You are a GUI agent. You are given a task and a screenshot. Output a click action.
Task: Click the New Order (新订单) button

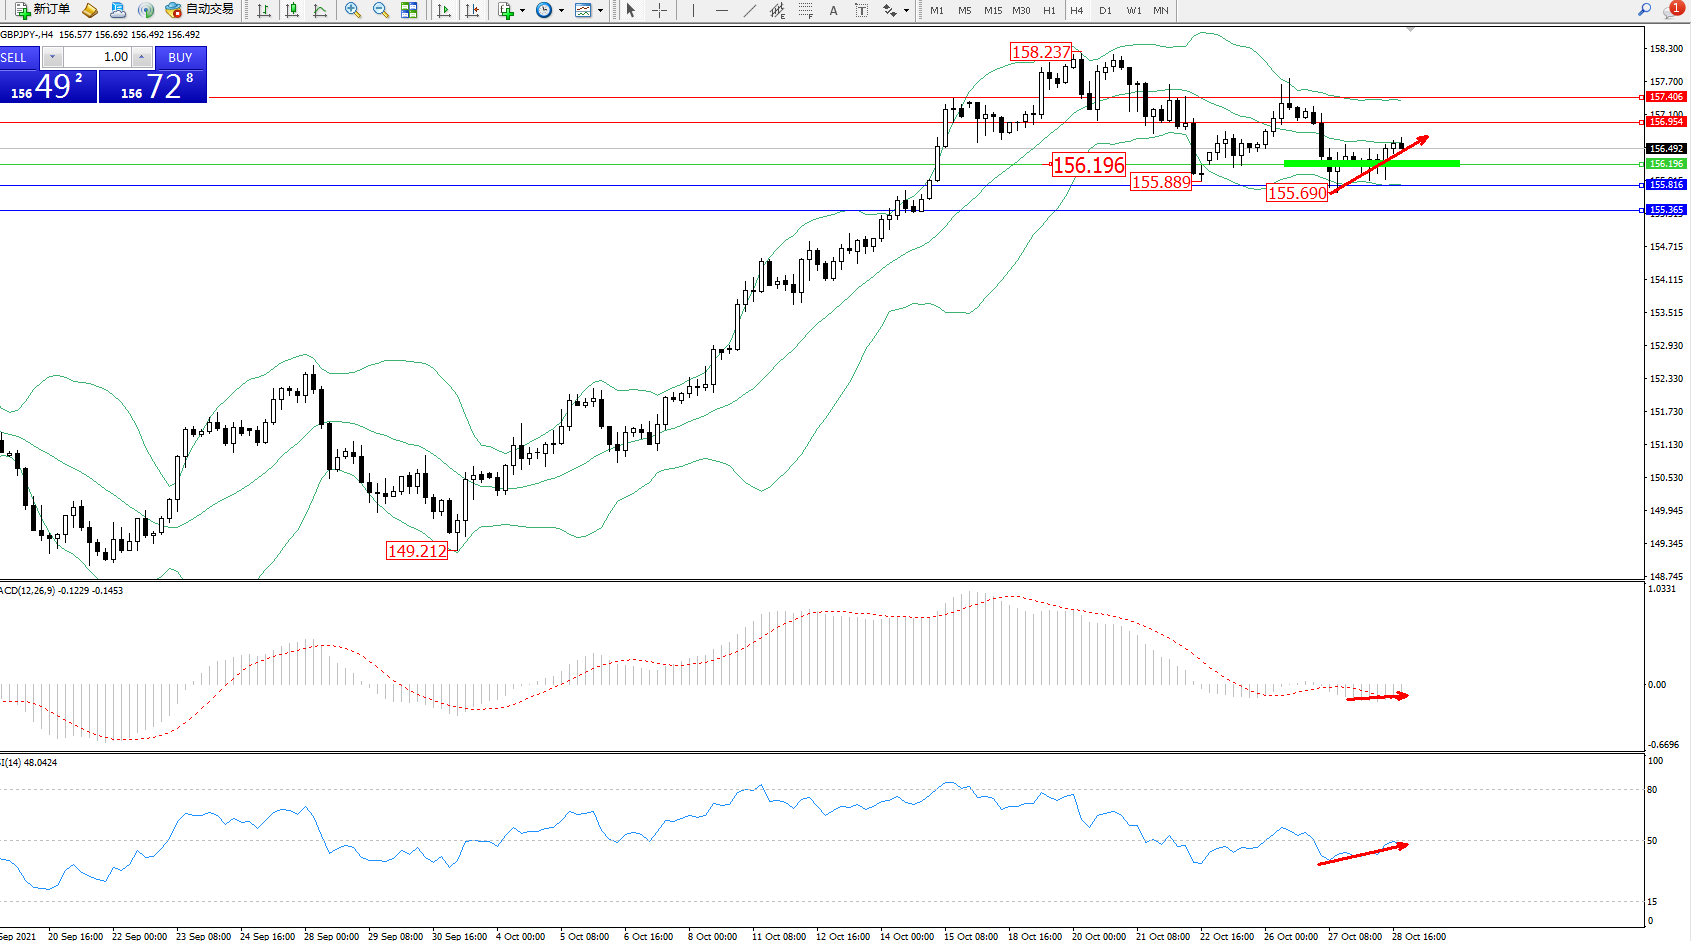click(42, 10)
